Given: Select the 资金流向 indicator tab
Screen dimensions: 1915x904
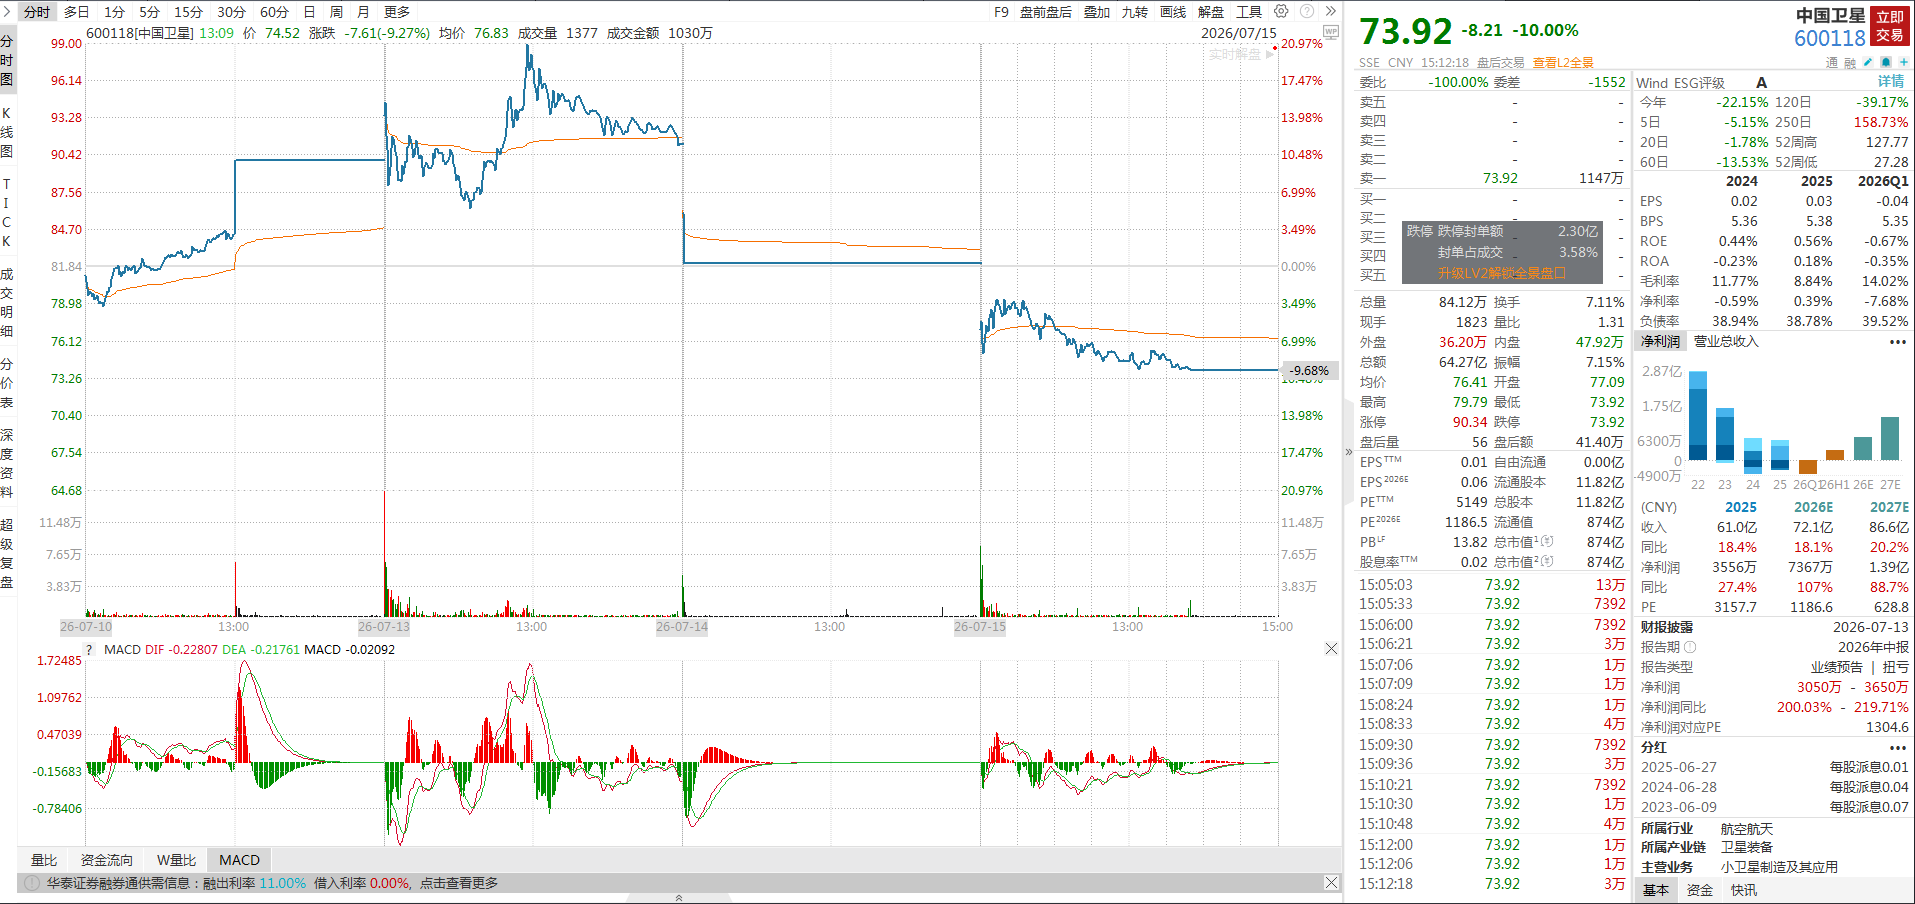Looking at the screenshot, I should tap(106, 860).
